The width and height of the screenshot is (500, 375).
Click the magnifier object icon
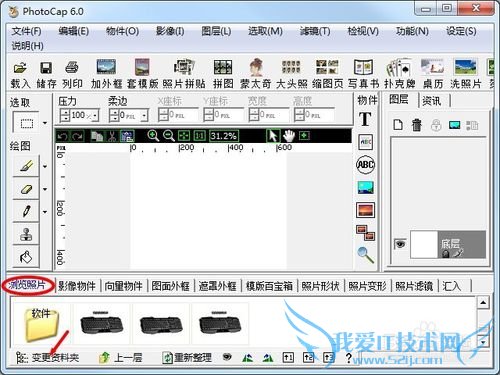(366, 255)
